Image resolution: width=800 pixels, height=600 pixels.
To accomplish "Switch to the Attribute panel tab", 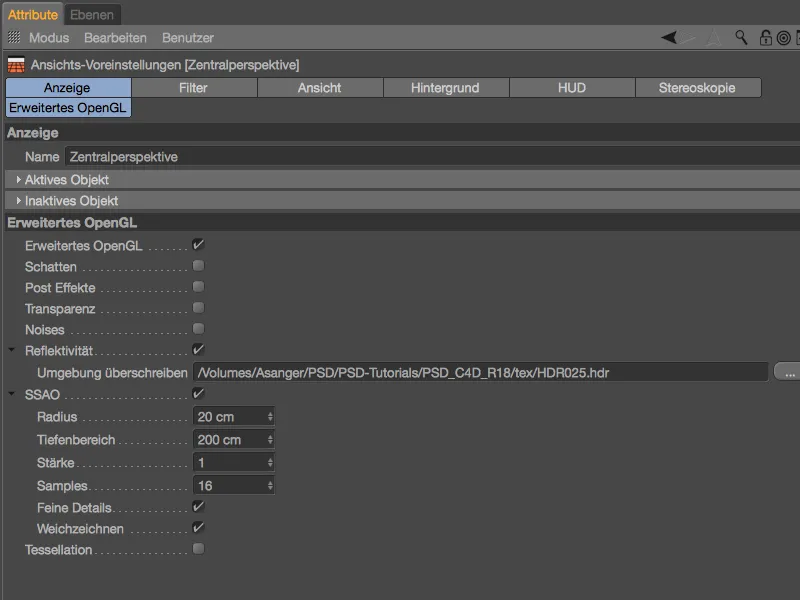I will (33, 15).
